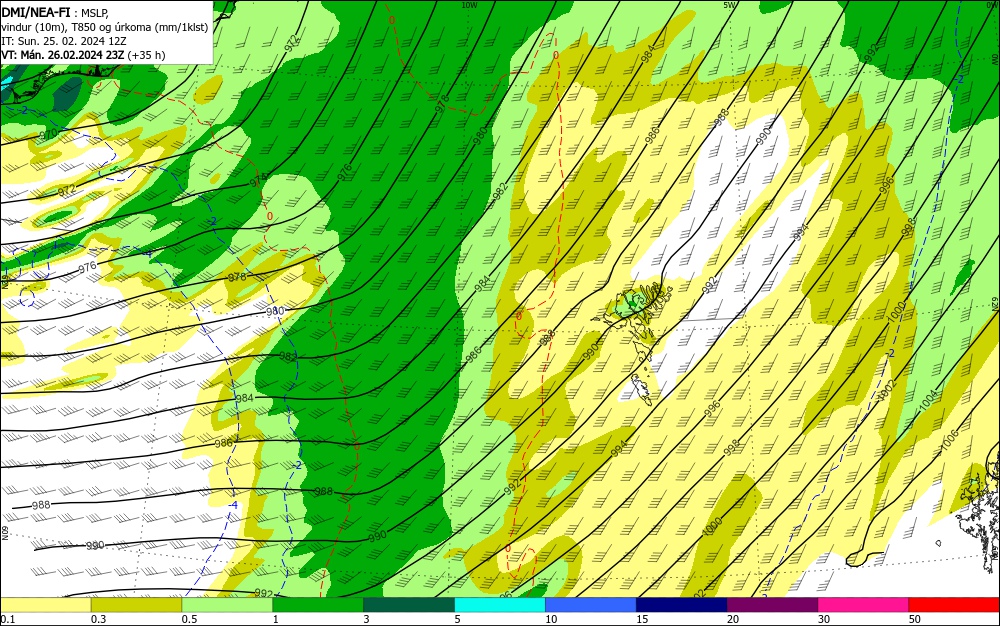Screen dimensions: 1000x626
Task: Click the magenta 30–50 legend swatch
Action: pyautogui.click(x=864, y=604)
